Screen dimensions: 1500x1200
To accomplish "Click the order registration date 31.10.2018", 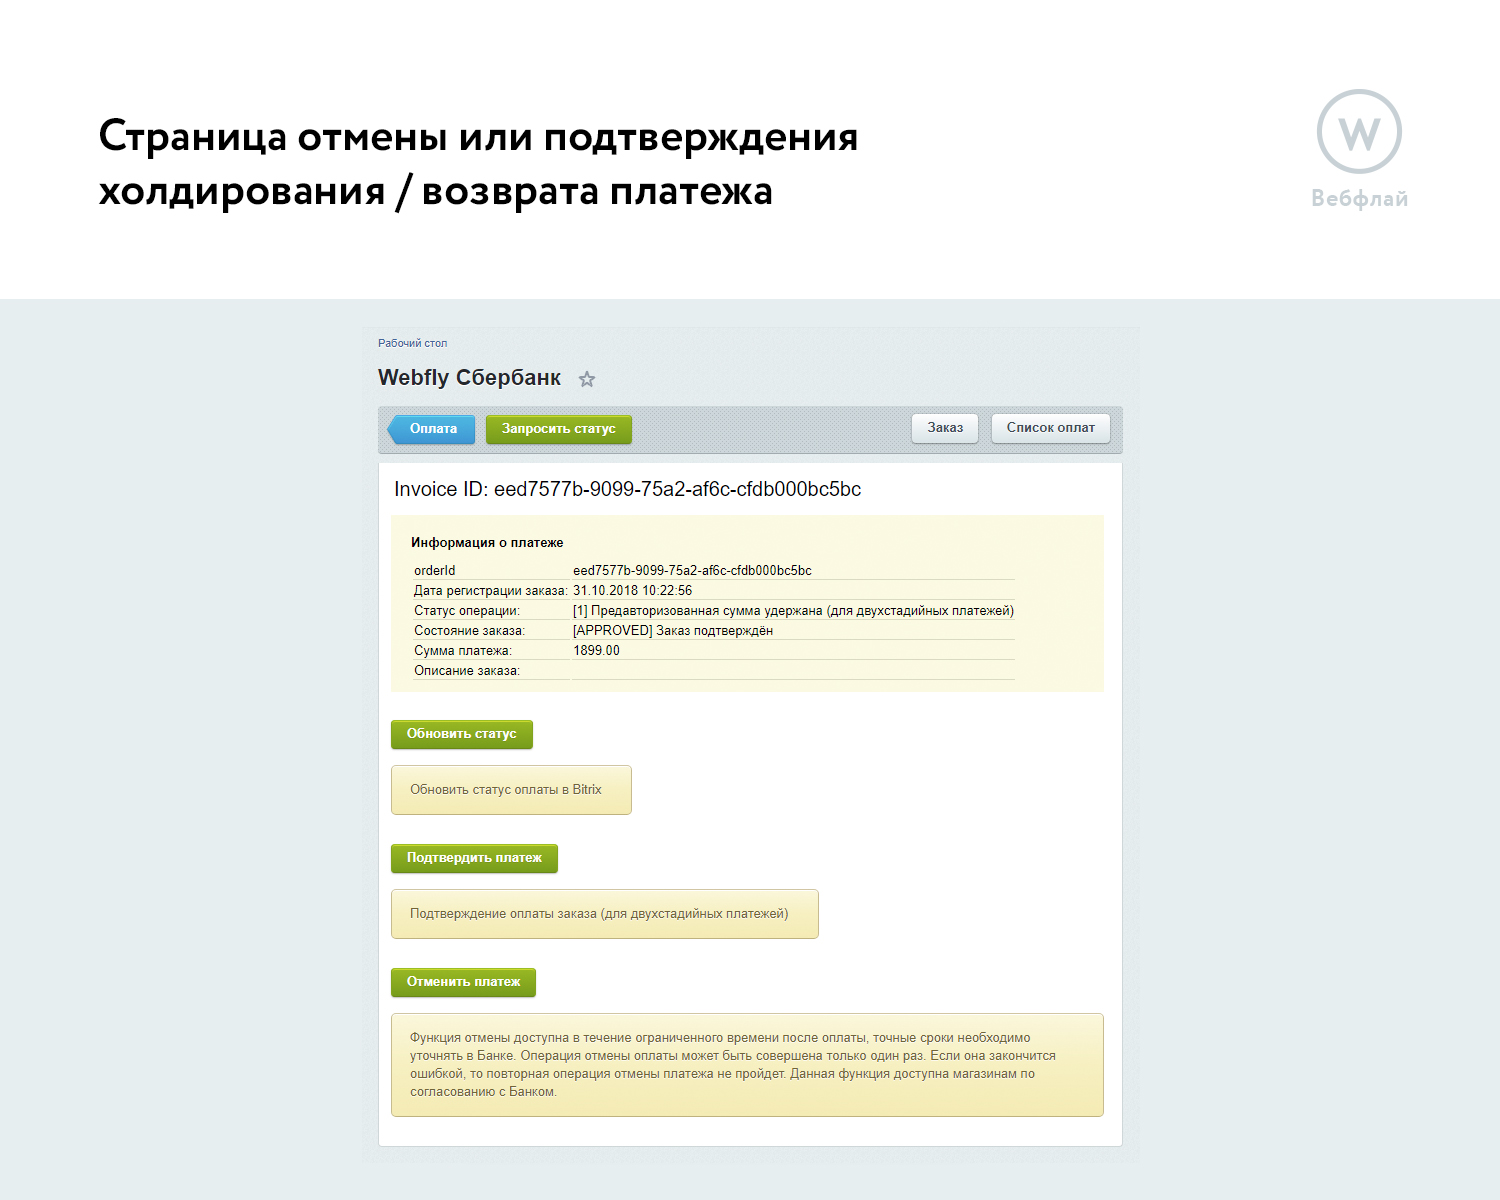I will pos(632,591).
